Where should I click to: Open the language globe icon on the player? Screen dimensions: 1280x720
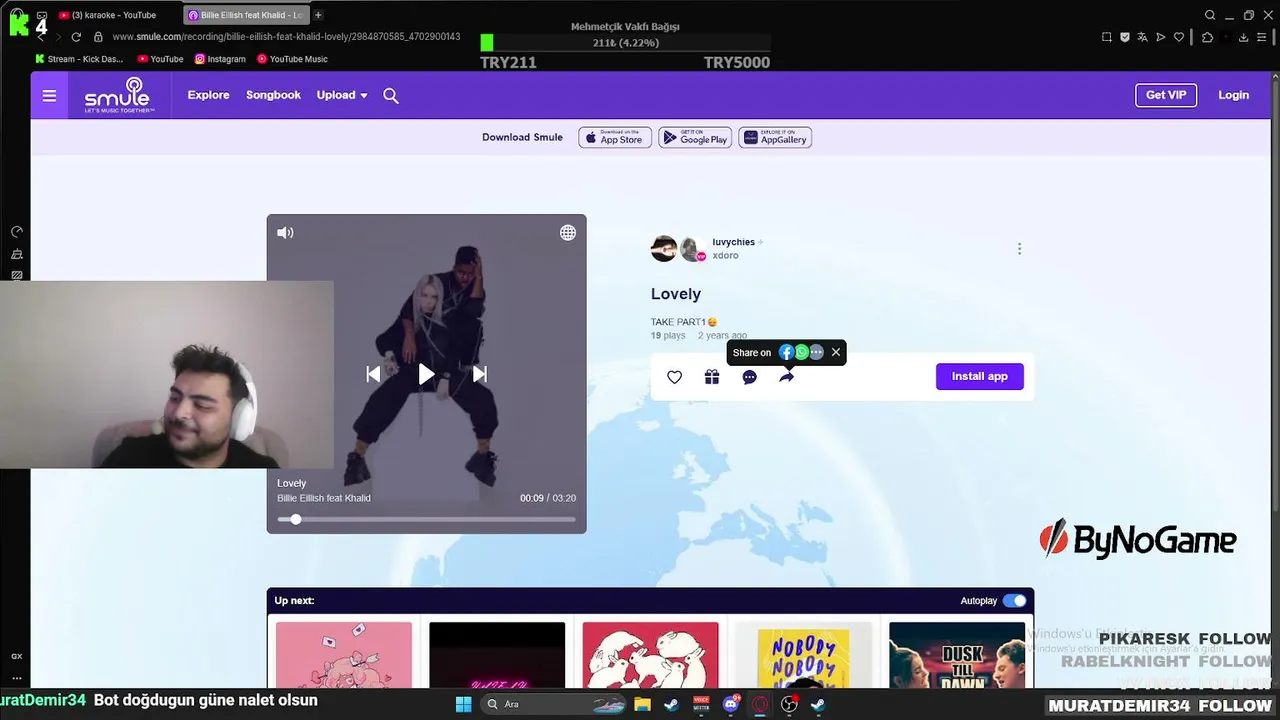(x=568, y=233)
